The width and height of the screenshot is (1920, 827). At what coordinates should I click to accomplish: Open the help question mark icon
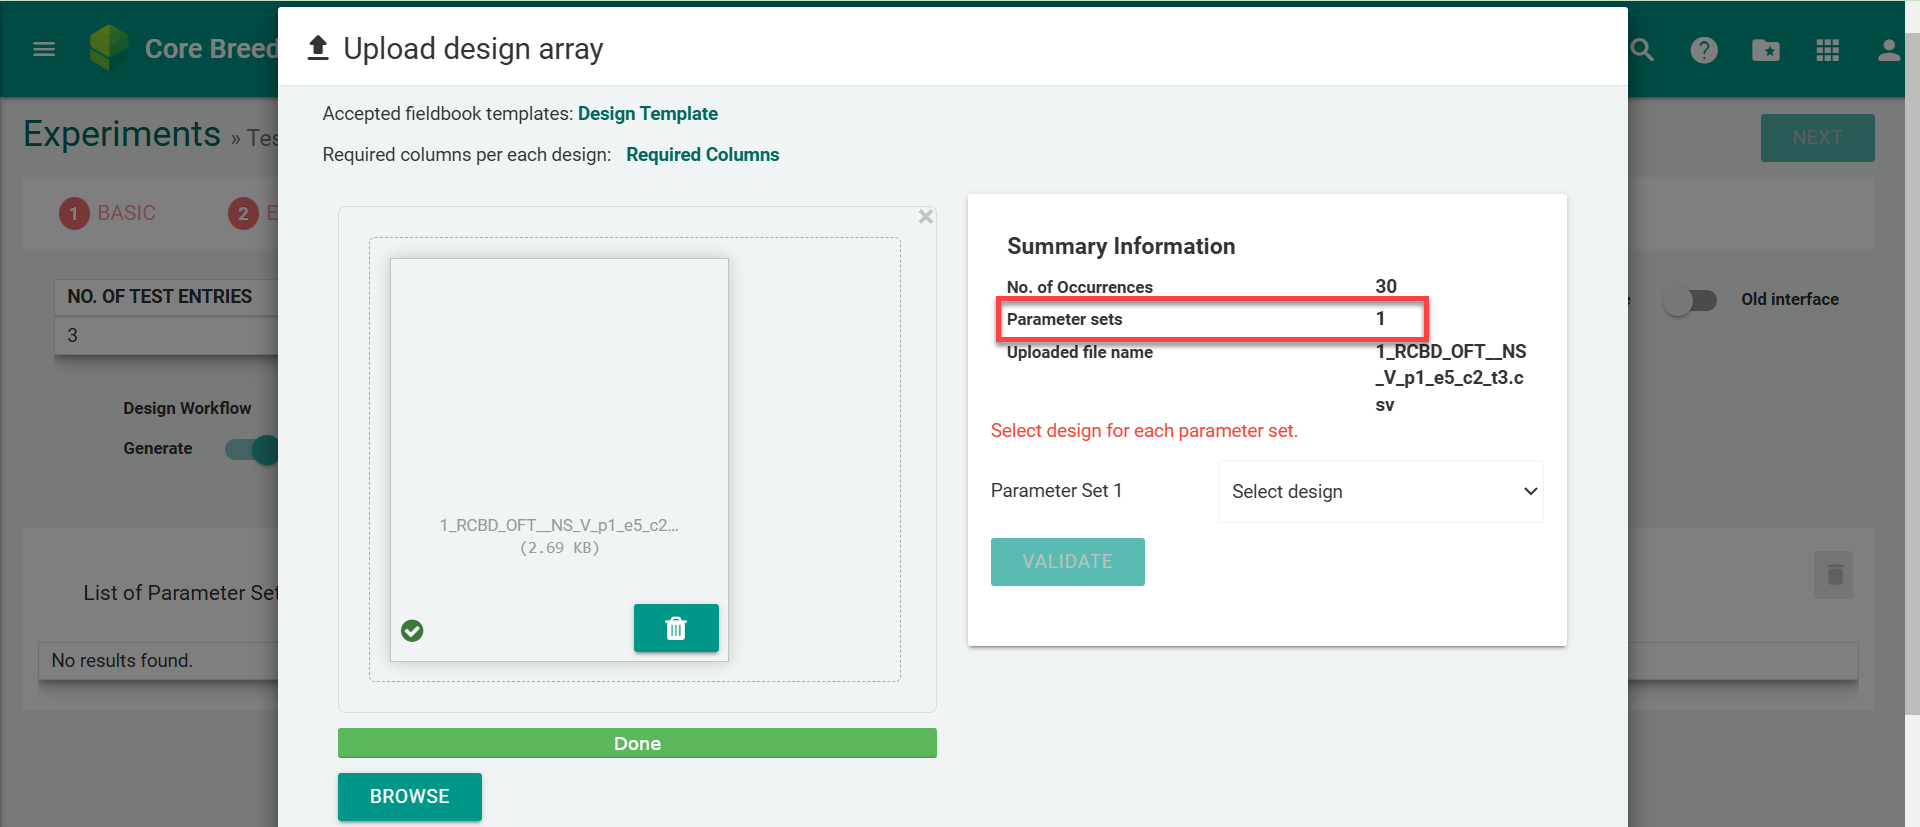coord(1704,50)
